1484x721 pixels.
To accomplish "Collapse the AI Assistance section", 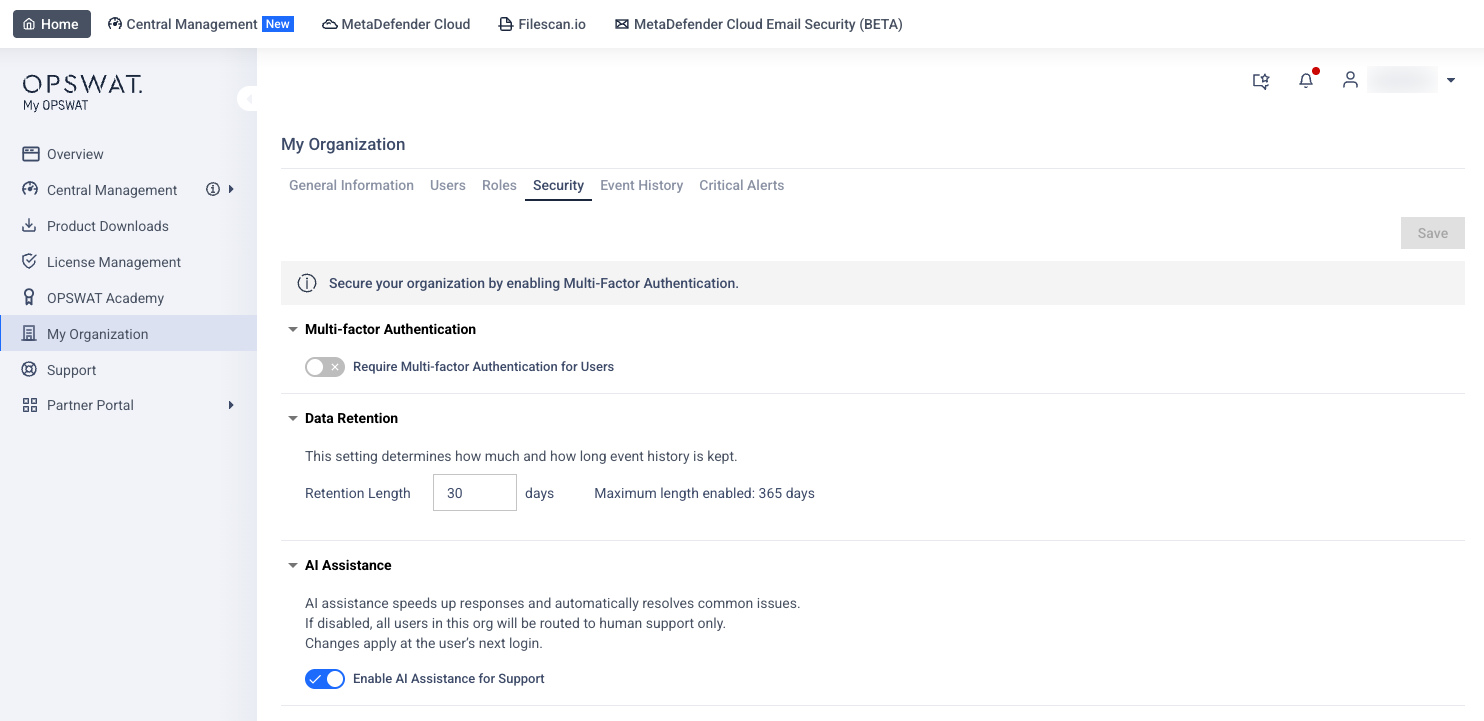I will 293,566.
